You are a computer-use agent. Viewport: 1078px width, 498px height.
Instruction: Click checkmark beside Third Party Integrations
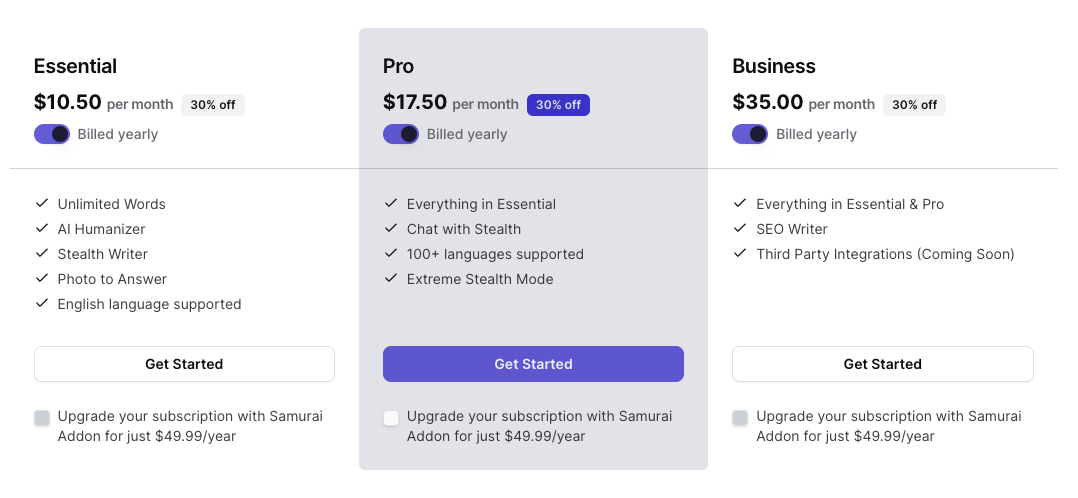tap(740, 253)
